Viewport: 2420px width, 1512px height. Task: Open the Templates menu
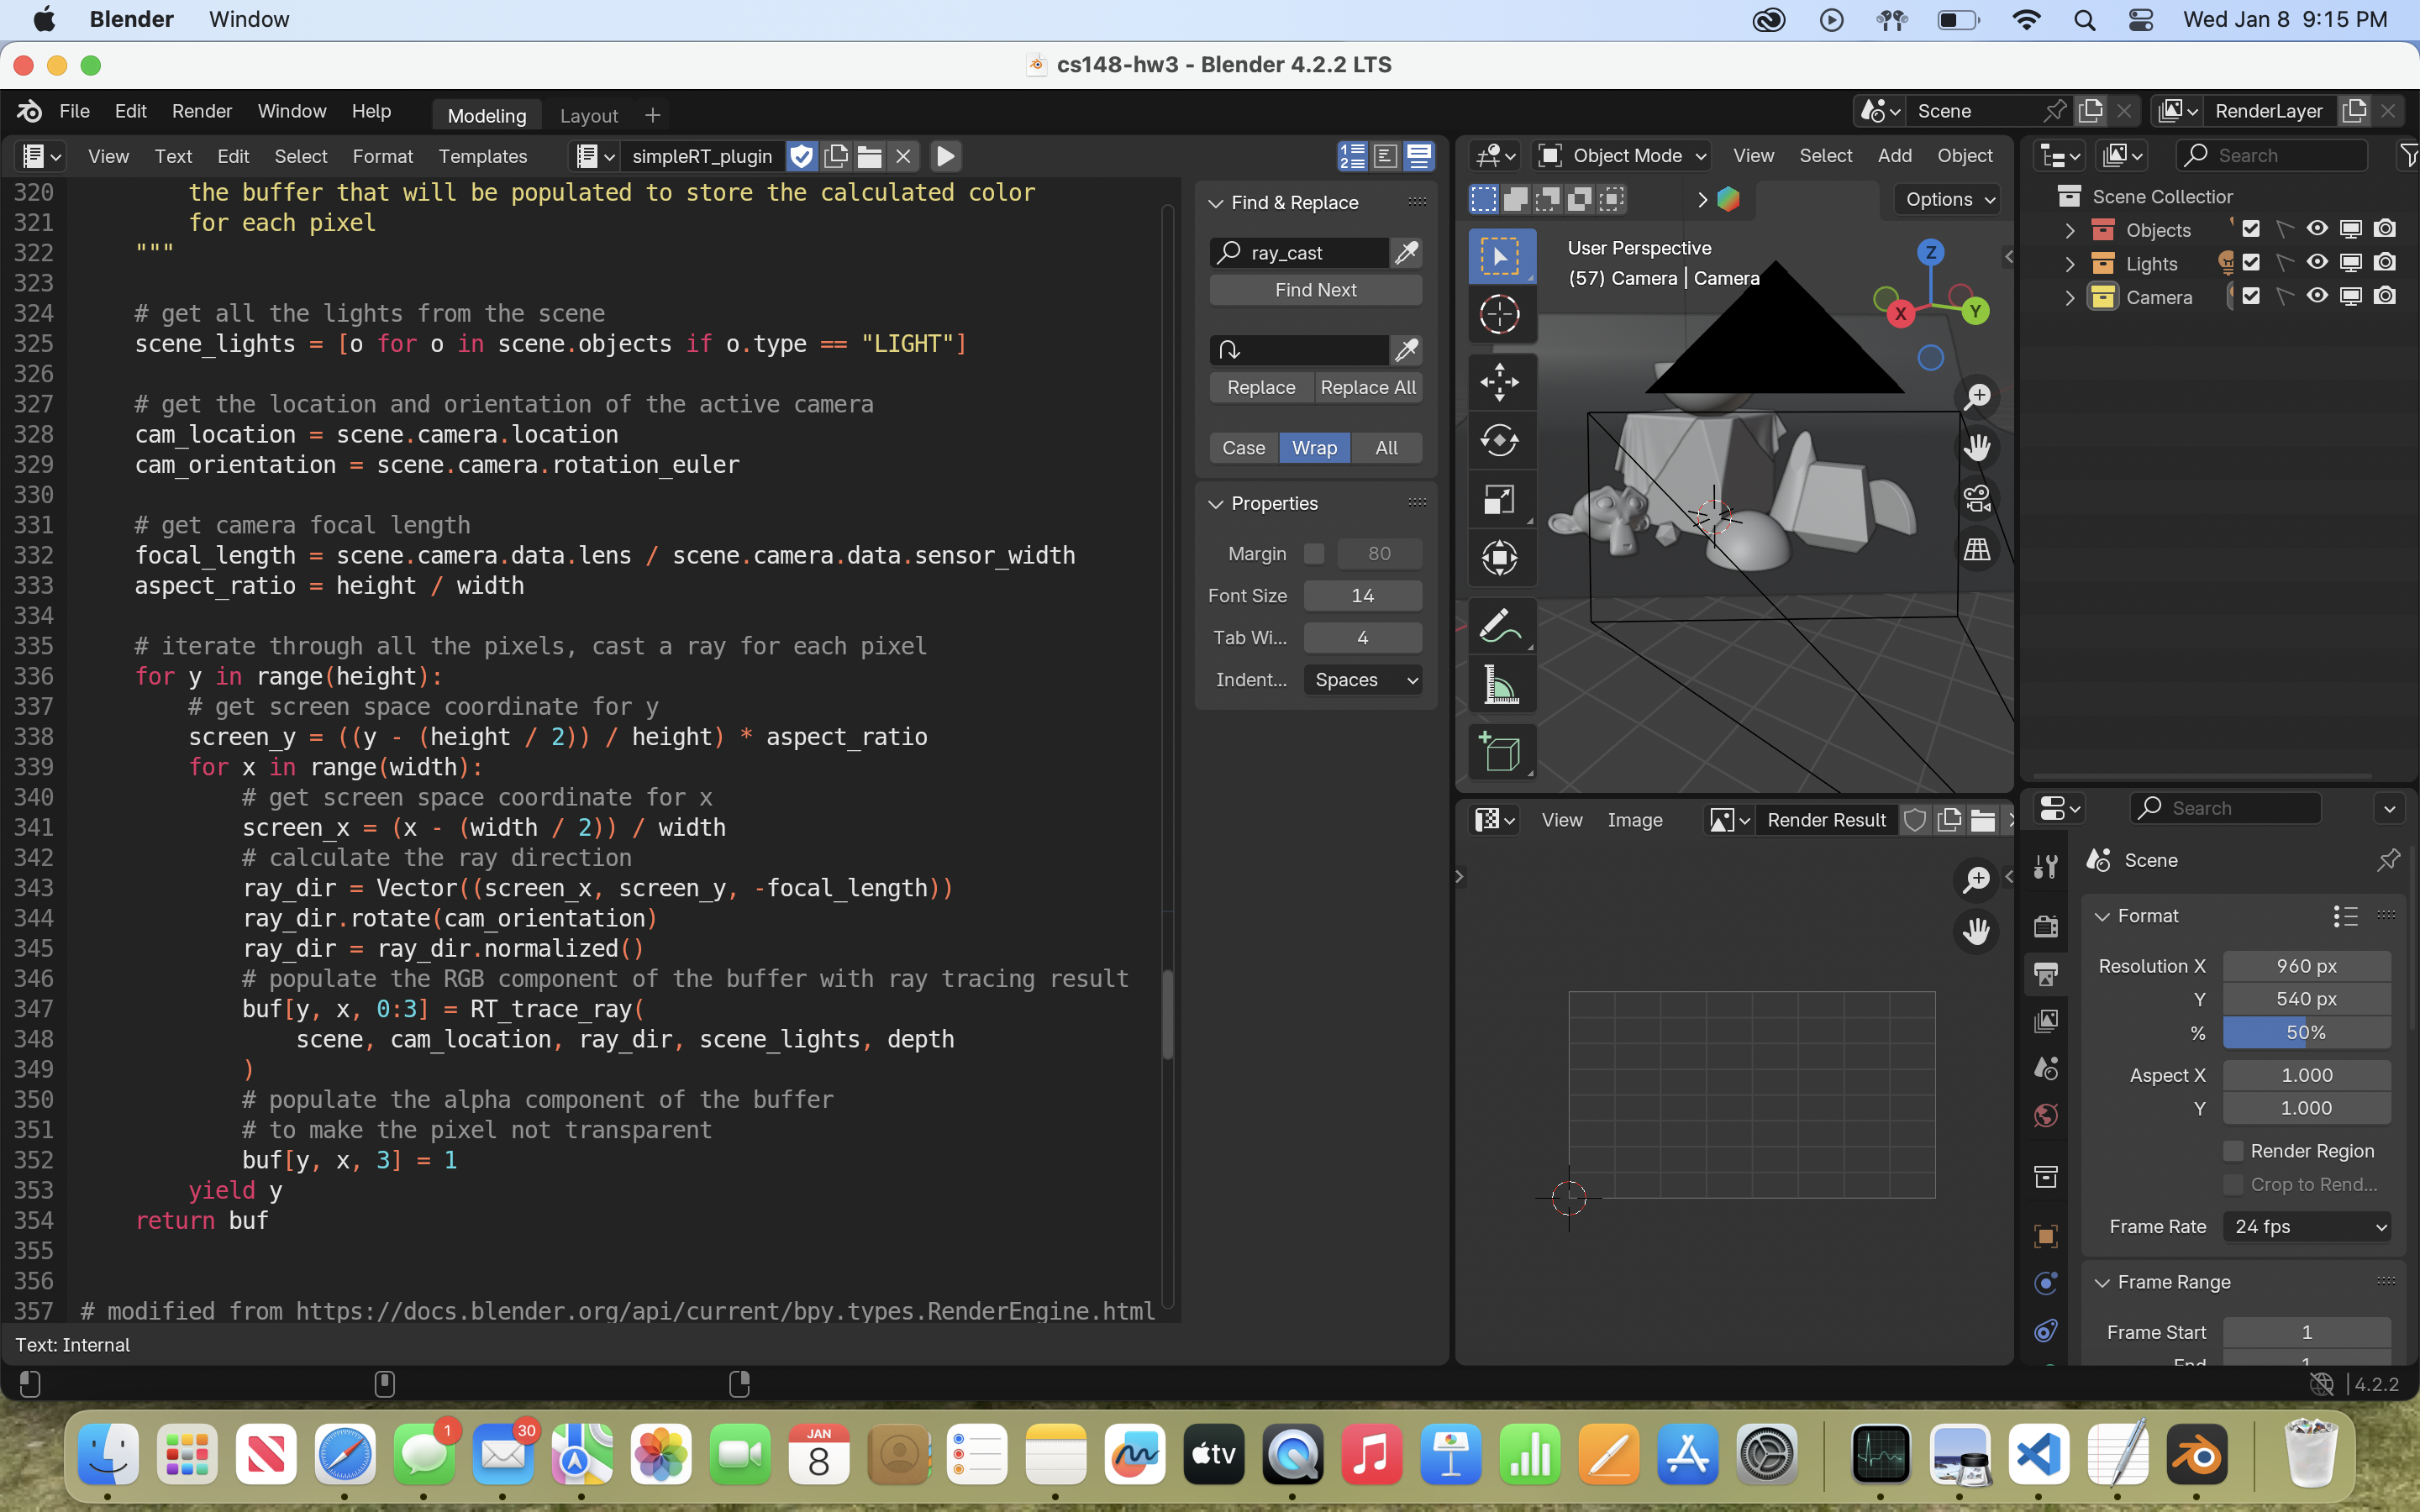point(483,156)
